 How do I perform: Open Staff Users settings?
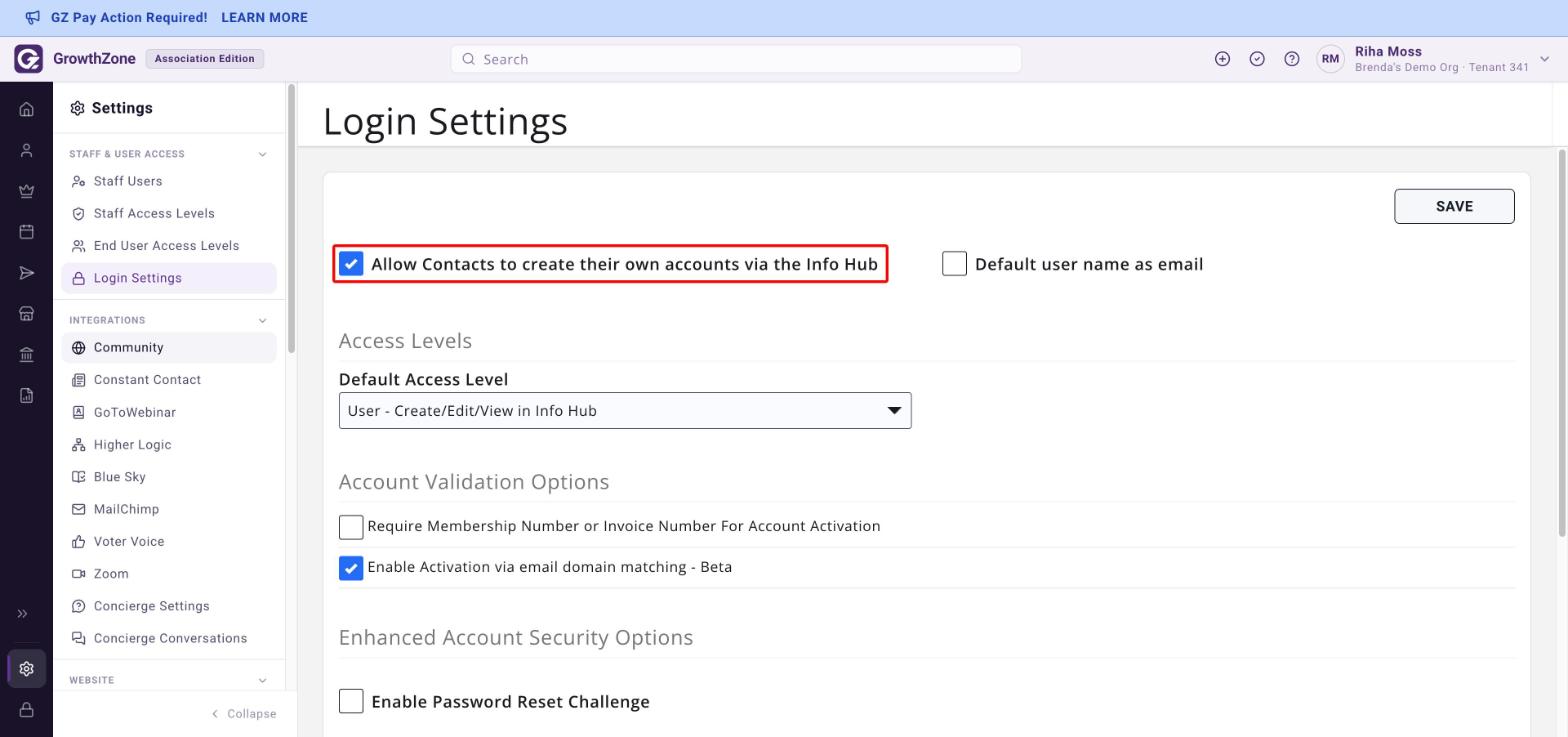169,181
